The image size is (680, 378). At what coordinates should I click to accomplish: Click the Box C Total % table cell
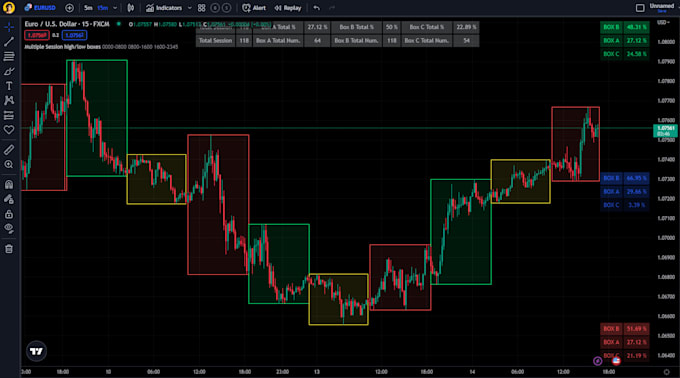click(x=427, y=27)
